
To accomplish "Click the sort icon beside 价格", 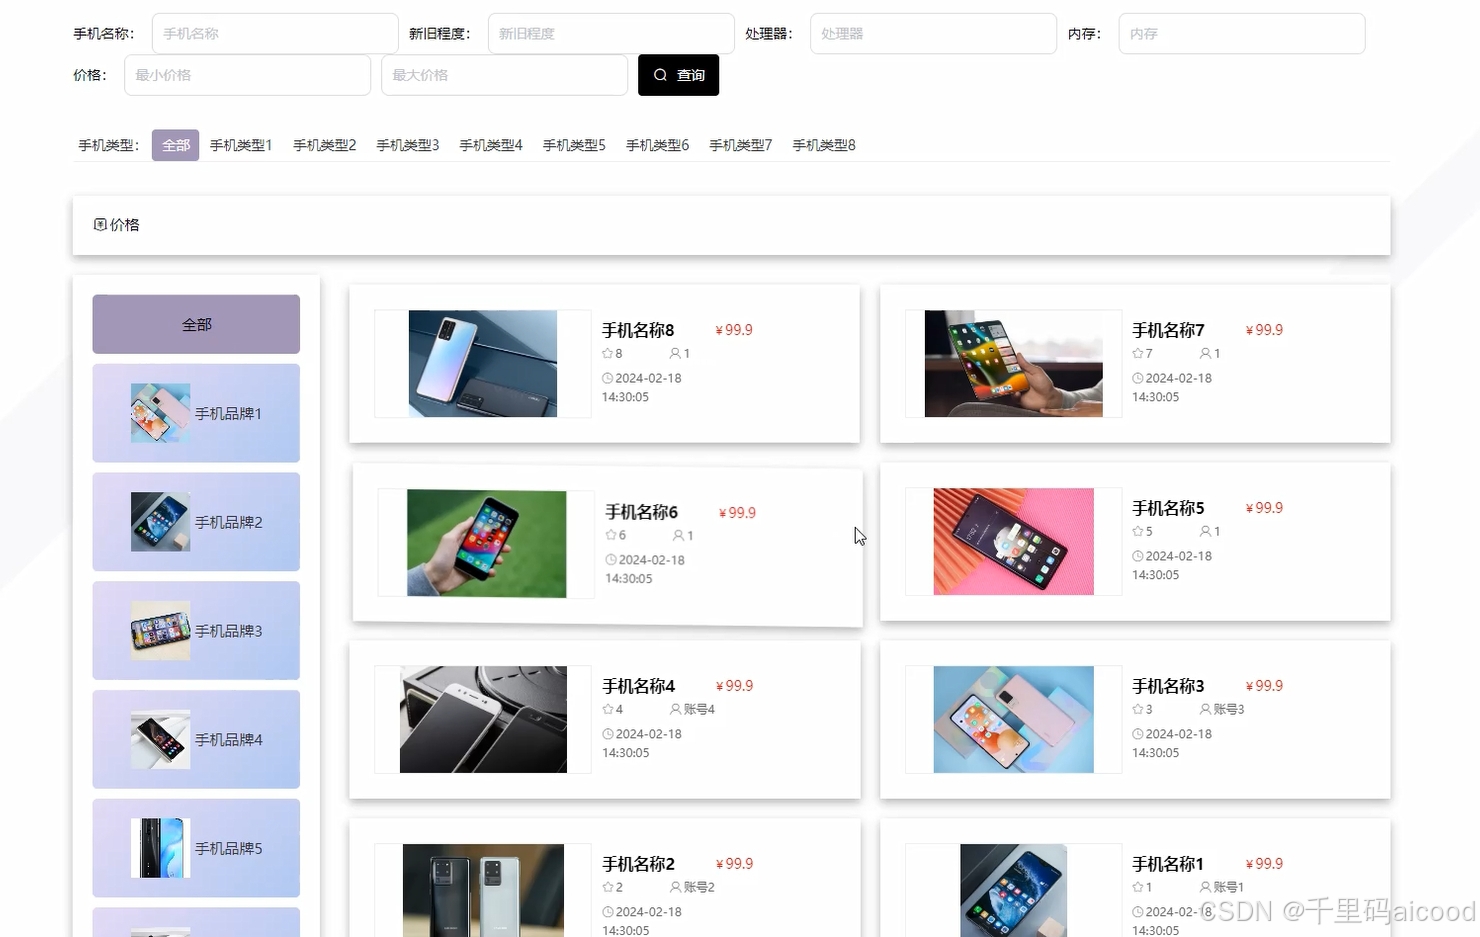I will click(100, 225).
